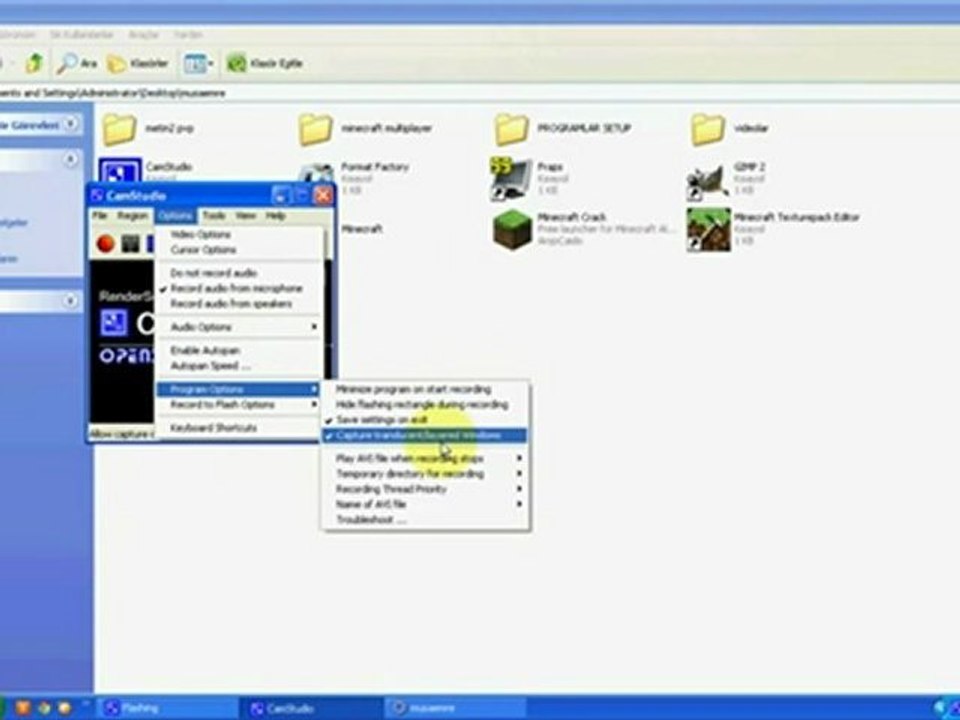The height and width of the screenshot is (720, 960).
Task: Expand the Audio Options submenu
Action: [x=239, y=327]
